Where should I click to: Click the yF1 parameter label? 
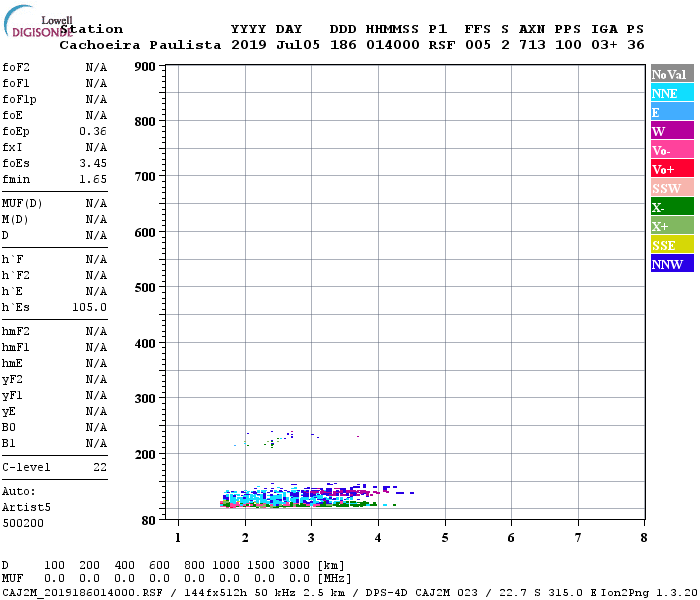(x=12, y=396)
